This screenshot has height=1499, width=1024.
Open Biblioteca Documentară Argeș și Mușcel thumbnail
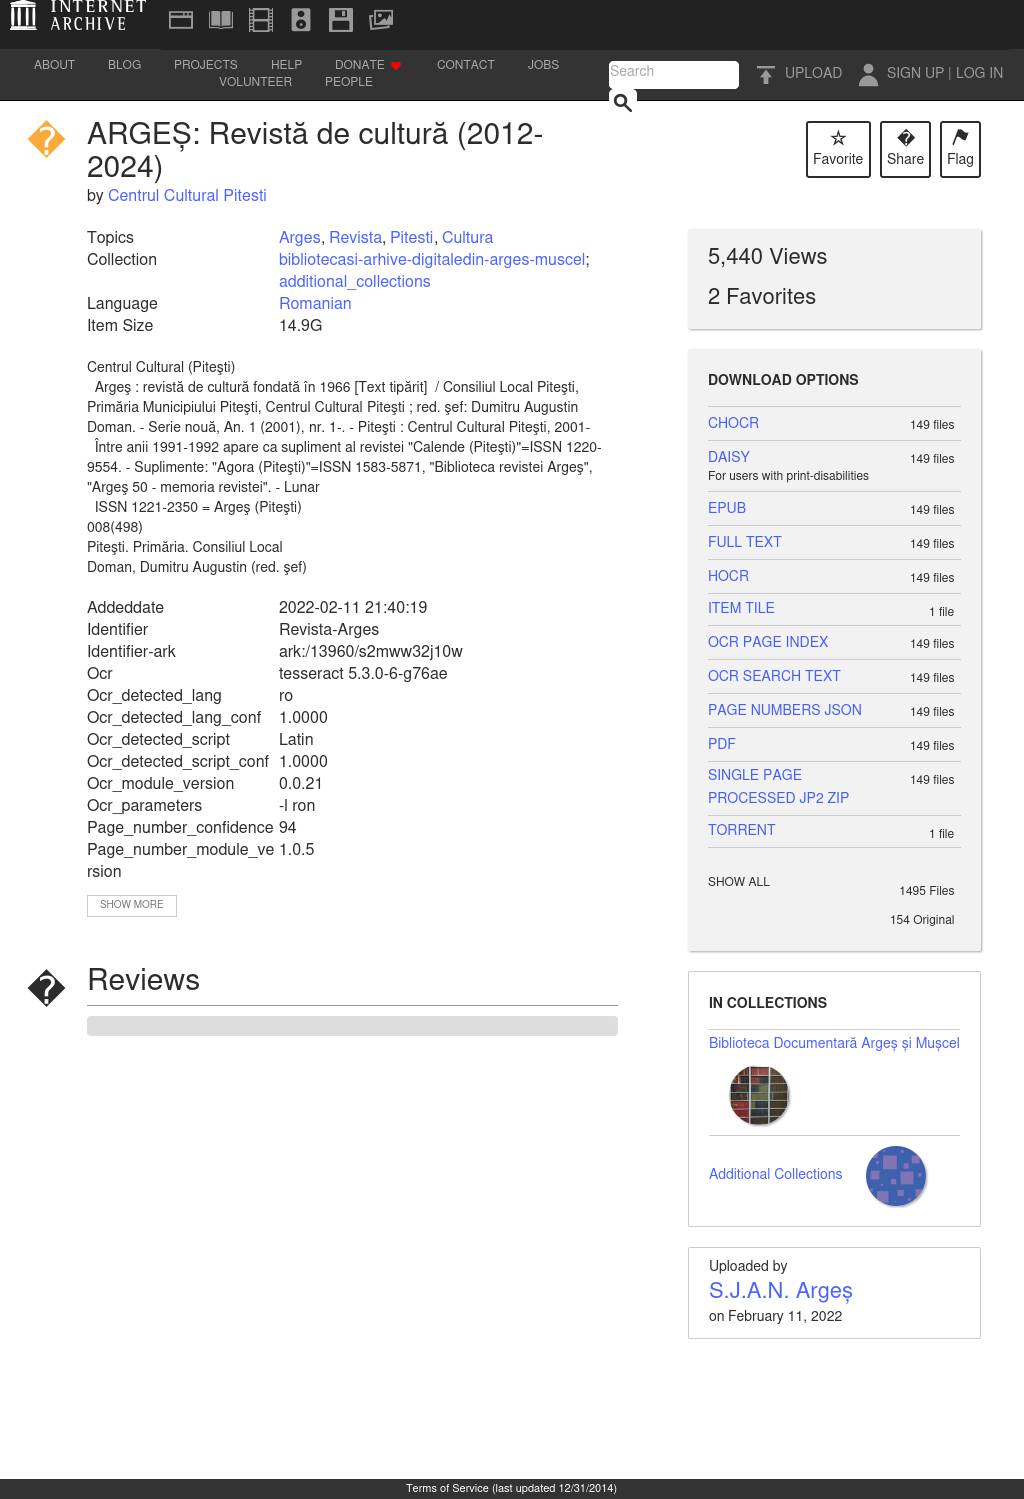click(759, 1095)
